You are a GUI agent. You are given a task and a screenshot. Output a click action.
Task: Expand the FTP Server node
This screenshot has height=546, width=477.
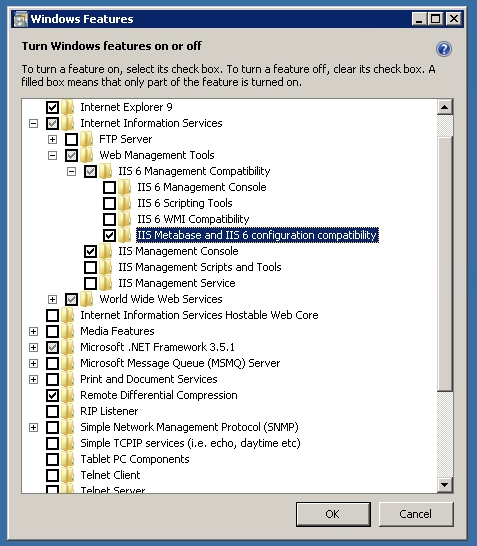tap(52, 139)
